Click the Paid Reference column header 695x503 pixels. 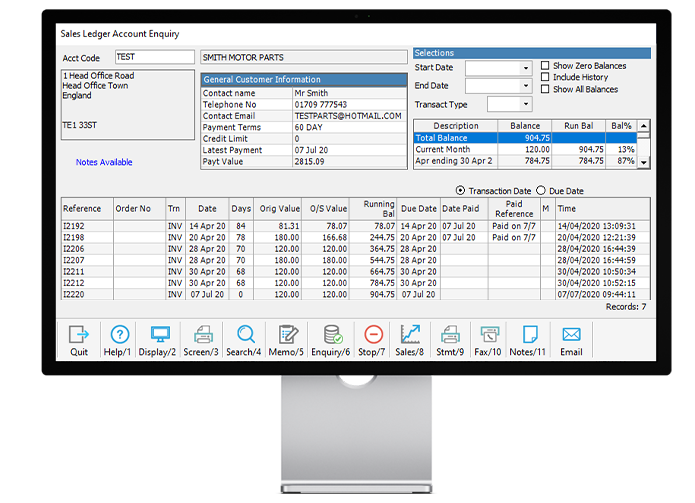[514, 209]
